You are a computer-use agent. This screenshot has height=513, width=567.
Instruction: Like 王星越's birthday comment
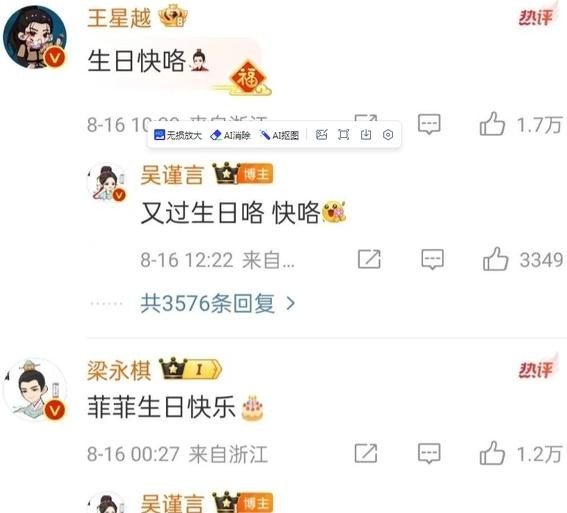pyautogui.click(x=492, y=124)
